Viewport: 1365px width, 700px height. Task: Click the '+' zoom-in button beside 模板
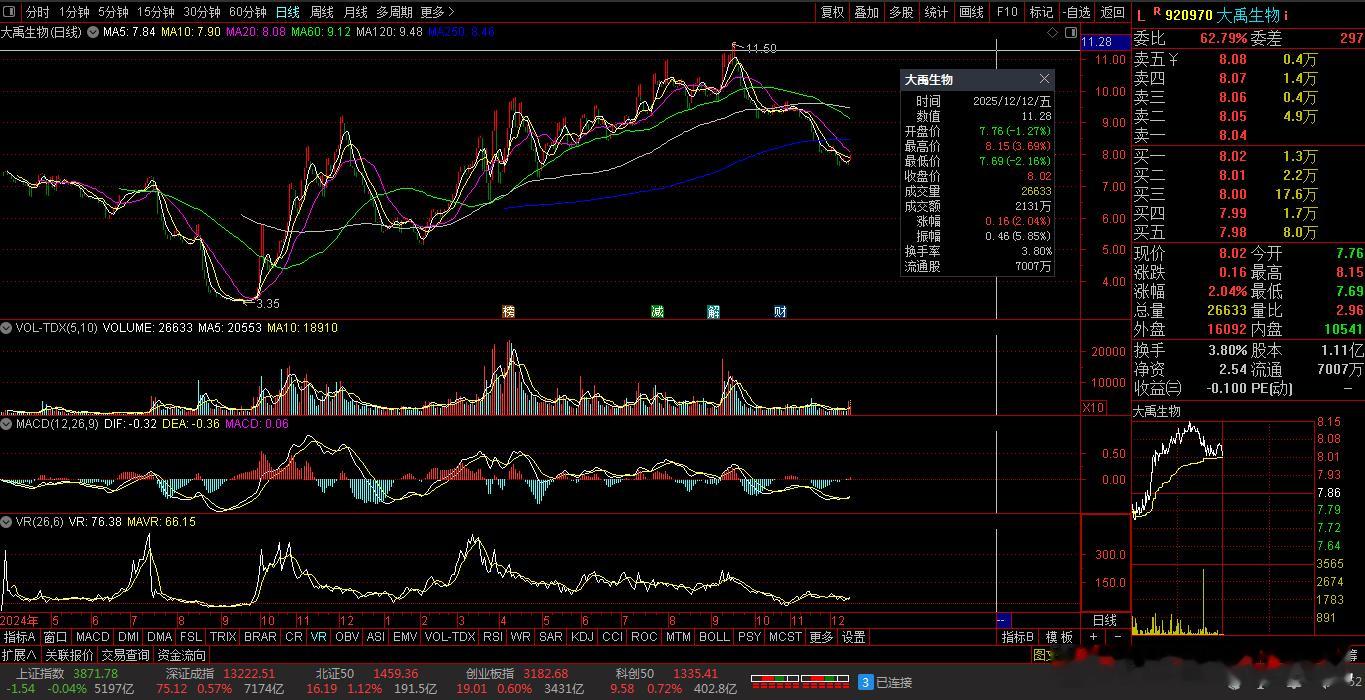(1094, 637)
